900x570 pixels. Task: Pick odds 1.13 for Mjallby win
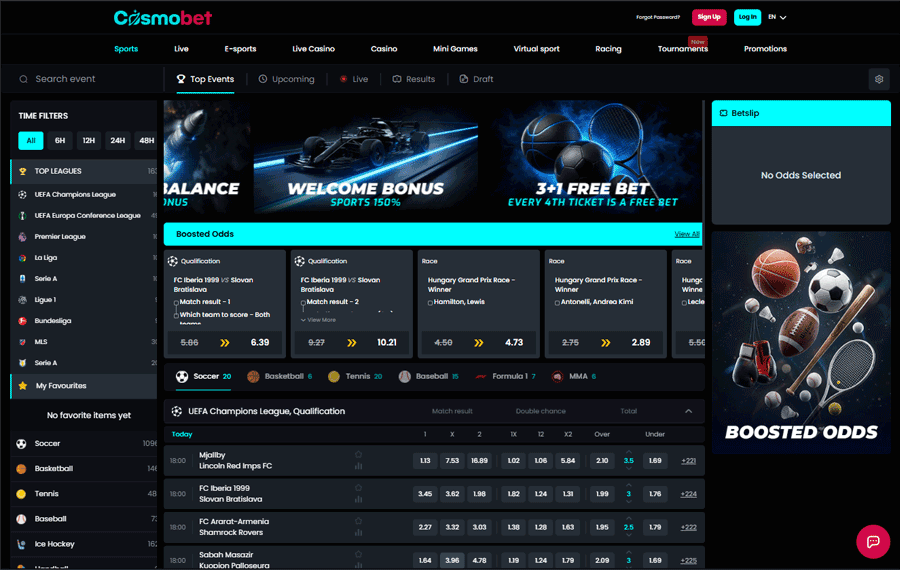(x=425, y=461)
